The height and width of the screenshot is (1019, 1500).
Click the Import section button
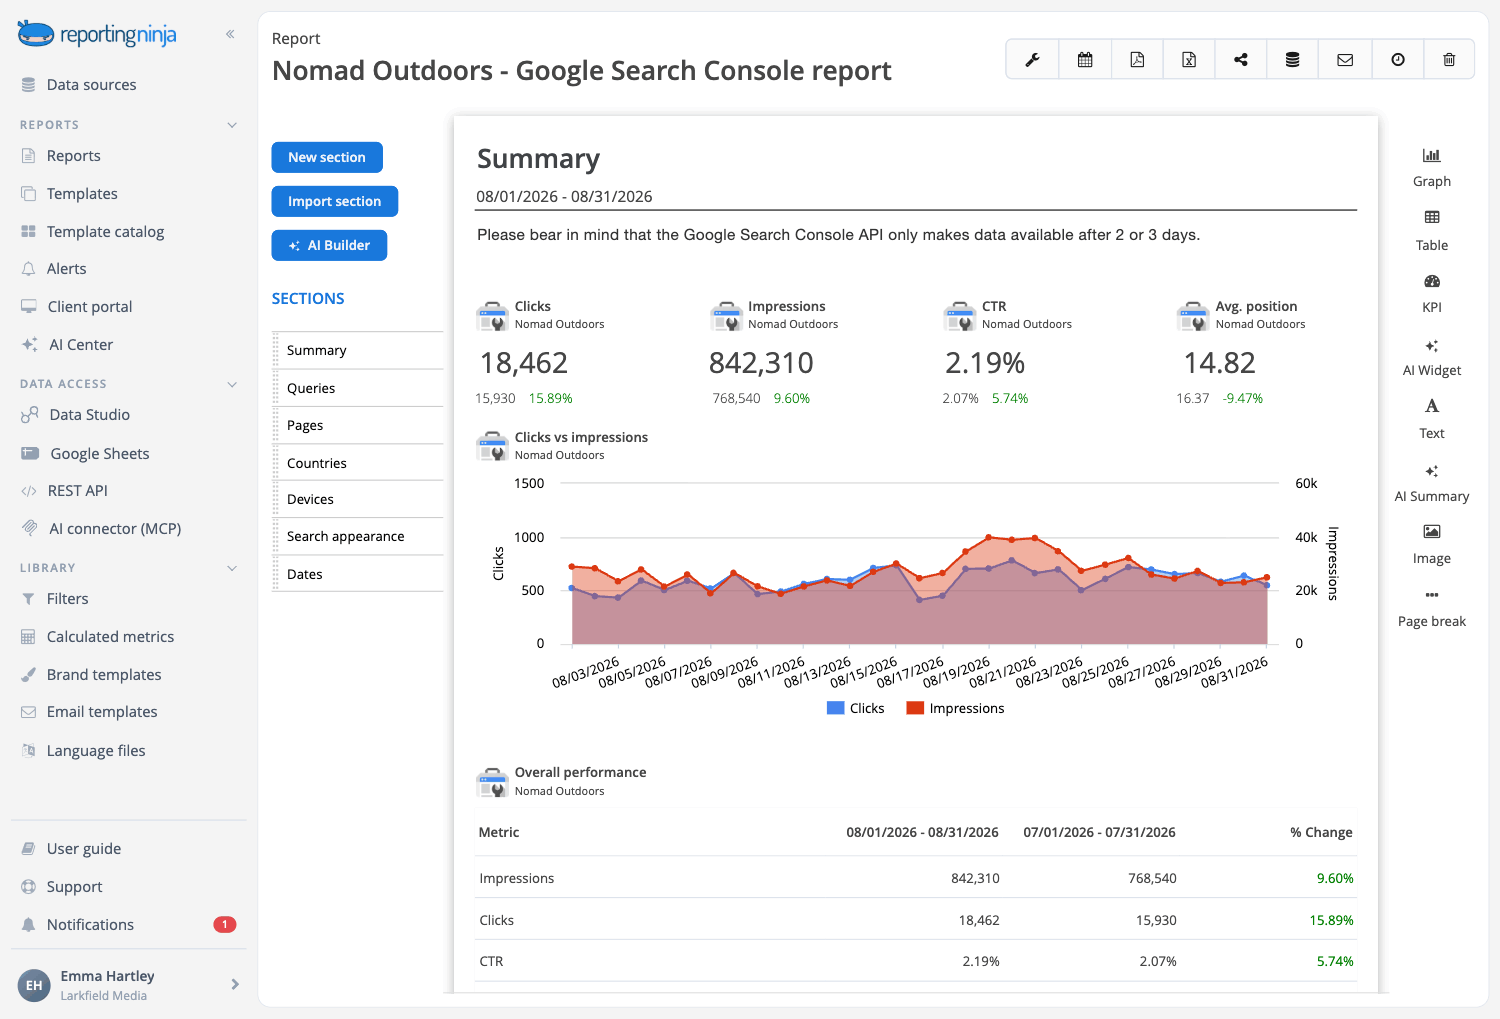tap(335, 201)
